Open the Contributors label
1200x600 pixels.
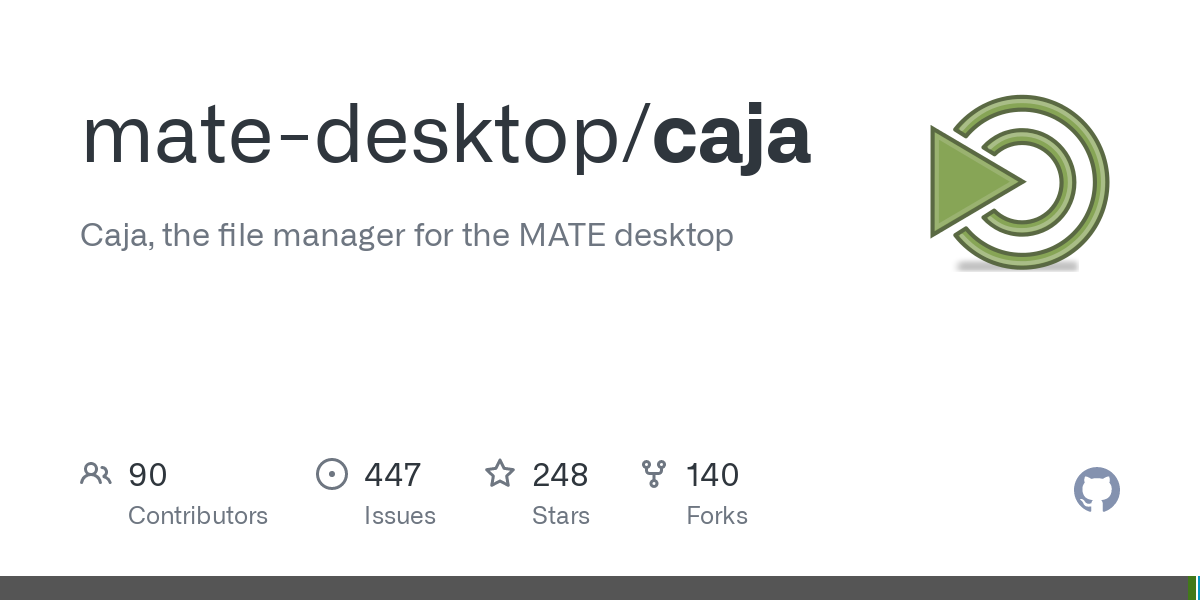click(x=198, y=516)
